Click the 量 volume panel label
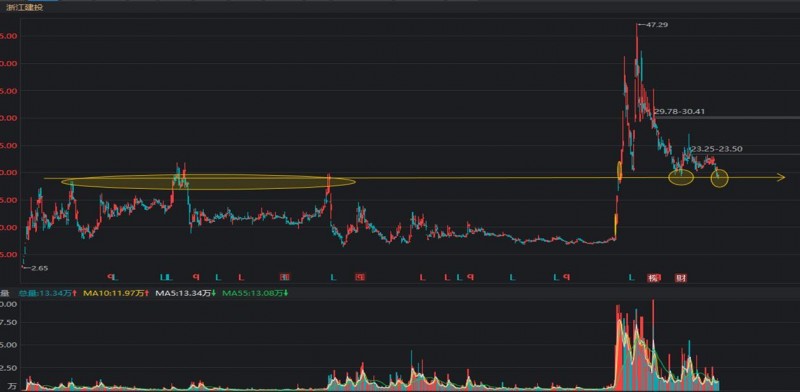800x392 pixels. click(5, 293)
